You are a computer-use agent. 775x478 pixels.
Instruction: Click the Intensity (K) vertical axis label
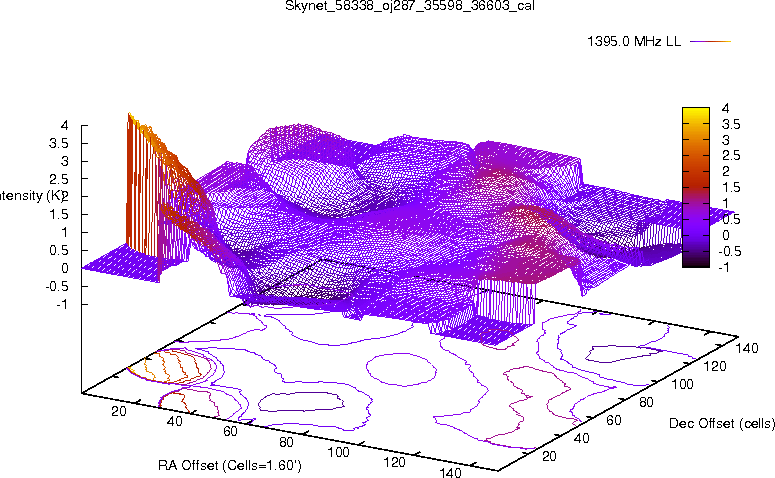pyautogui.click(x=31, y=196)
